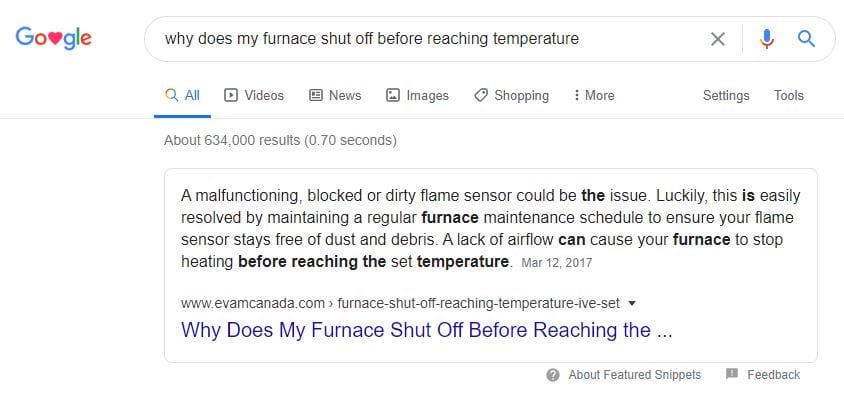Send snippet Feedback
The height and width of the screenshot is (396, 844).
(x=773, y=374)
